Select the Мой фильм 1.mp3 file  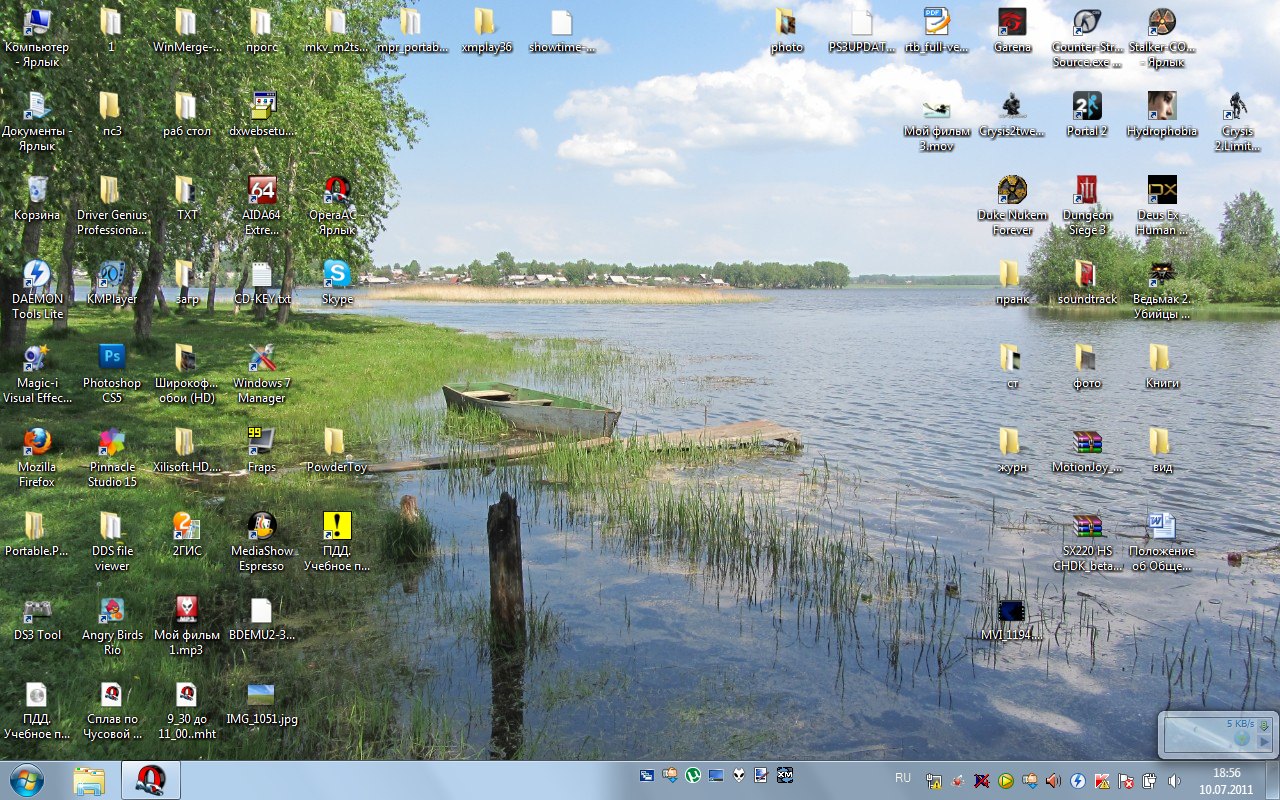click(x=187, y=626)
